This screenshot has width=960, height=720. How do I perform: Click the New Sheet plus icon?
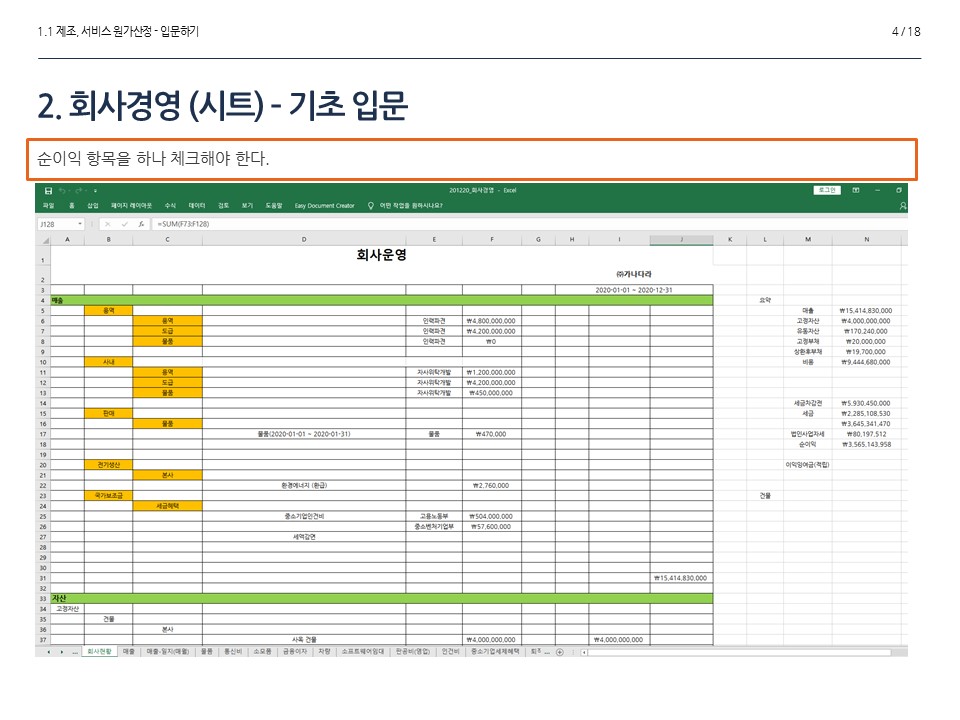point(560,652)
